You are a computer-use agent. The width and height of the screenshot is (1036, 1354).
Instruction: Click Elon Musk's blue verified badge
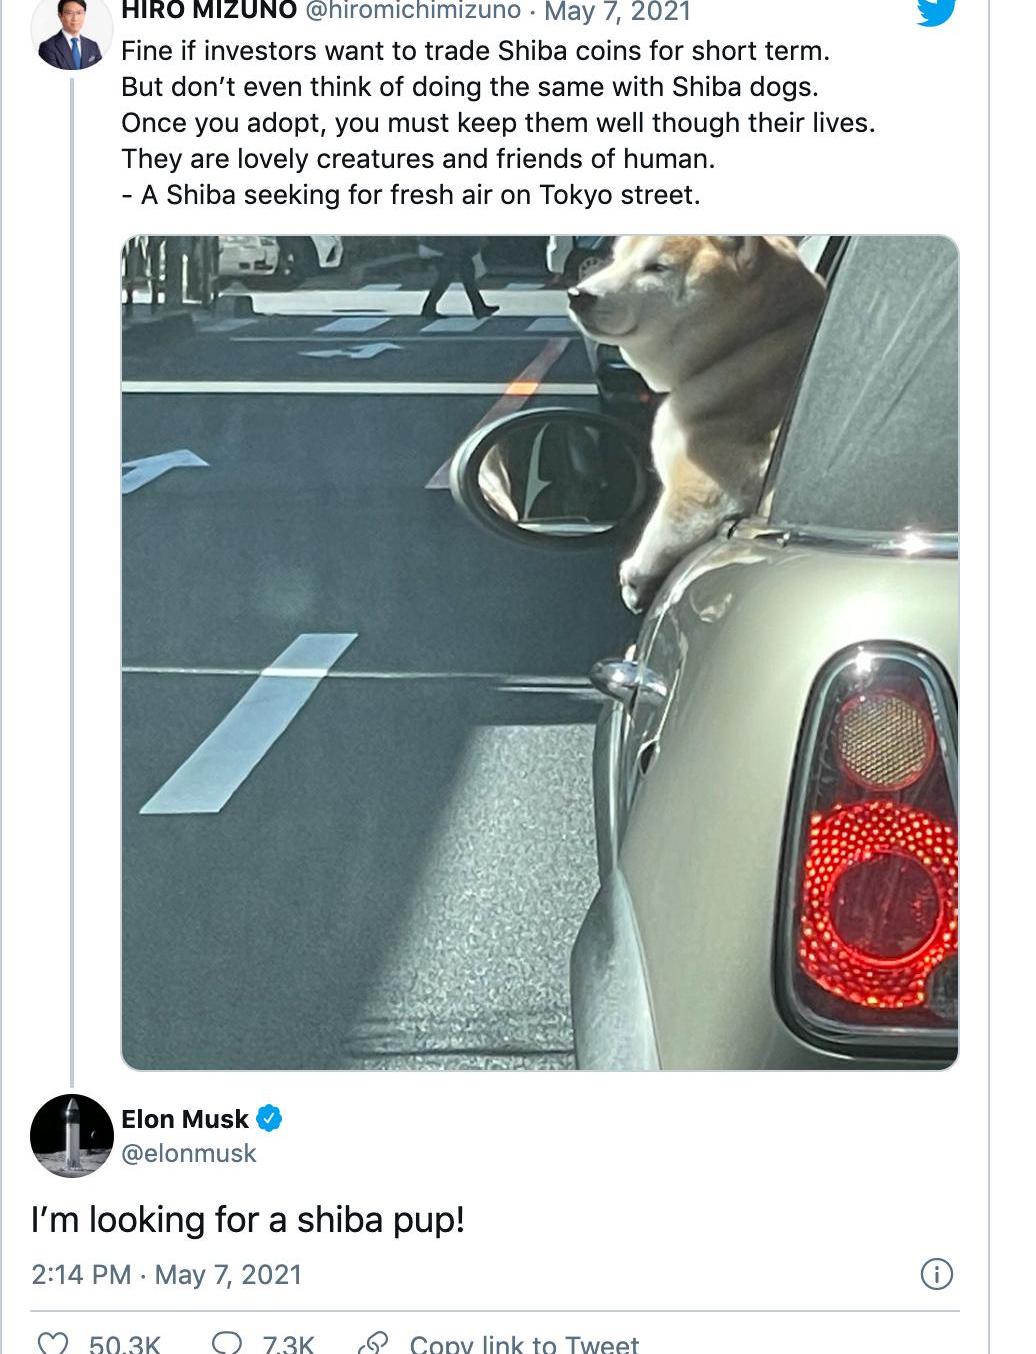(270, 1118)
